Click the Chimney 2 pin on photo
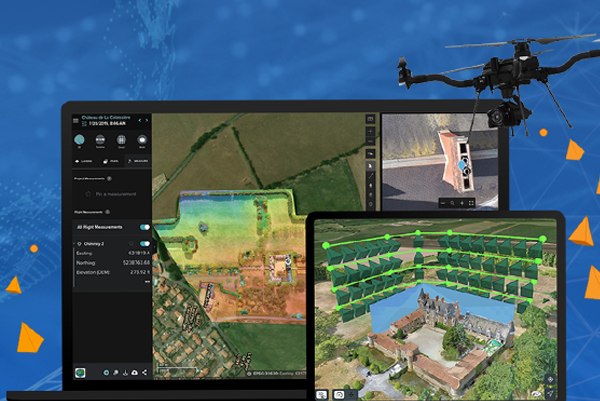 463,166
